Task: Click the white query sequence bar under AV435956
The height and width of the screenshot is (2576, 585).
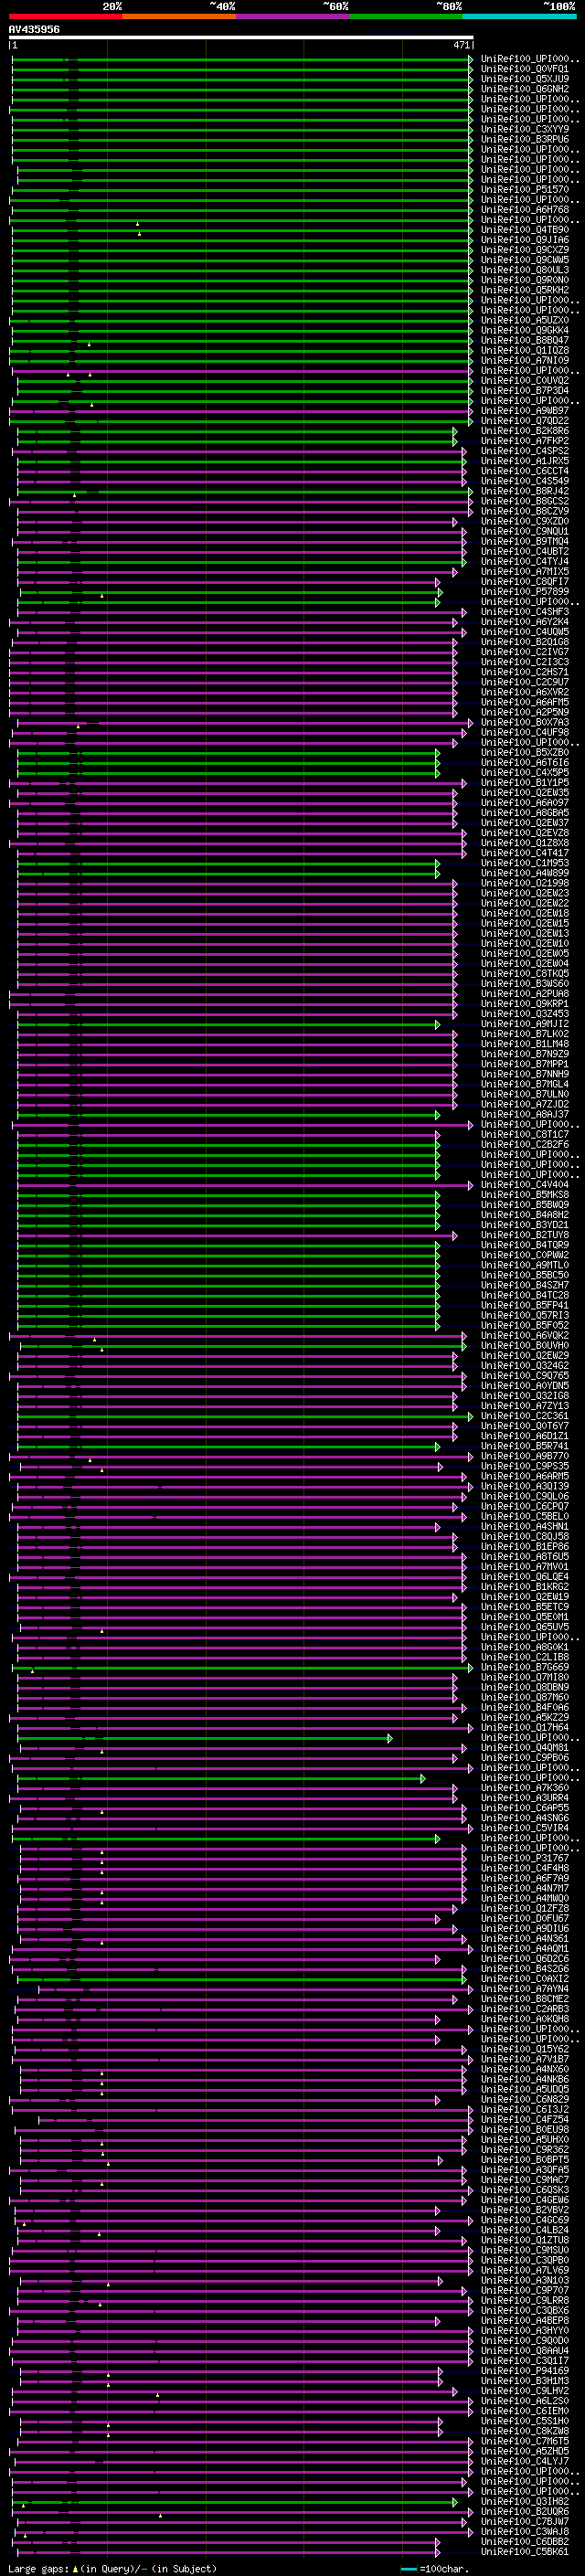Action: click(241, 38)
